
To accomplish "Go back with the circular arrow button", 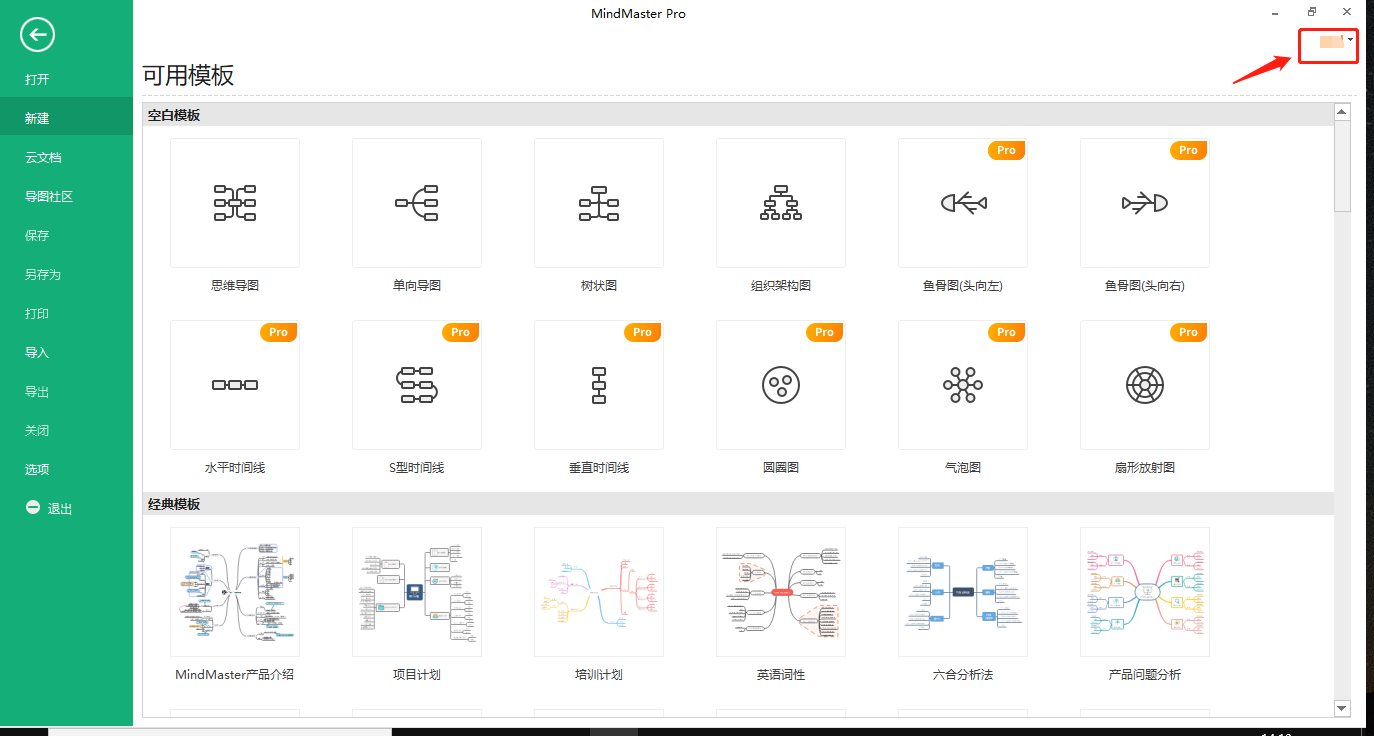I will click(37, 36).
